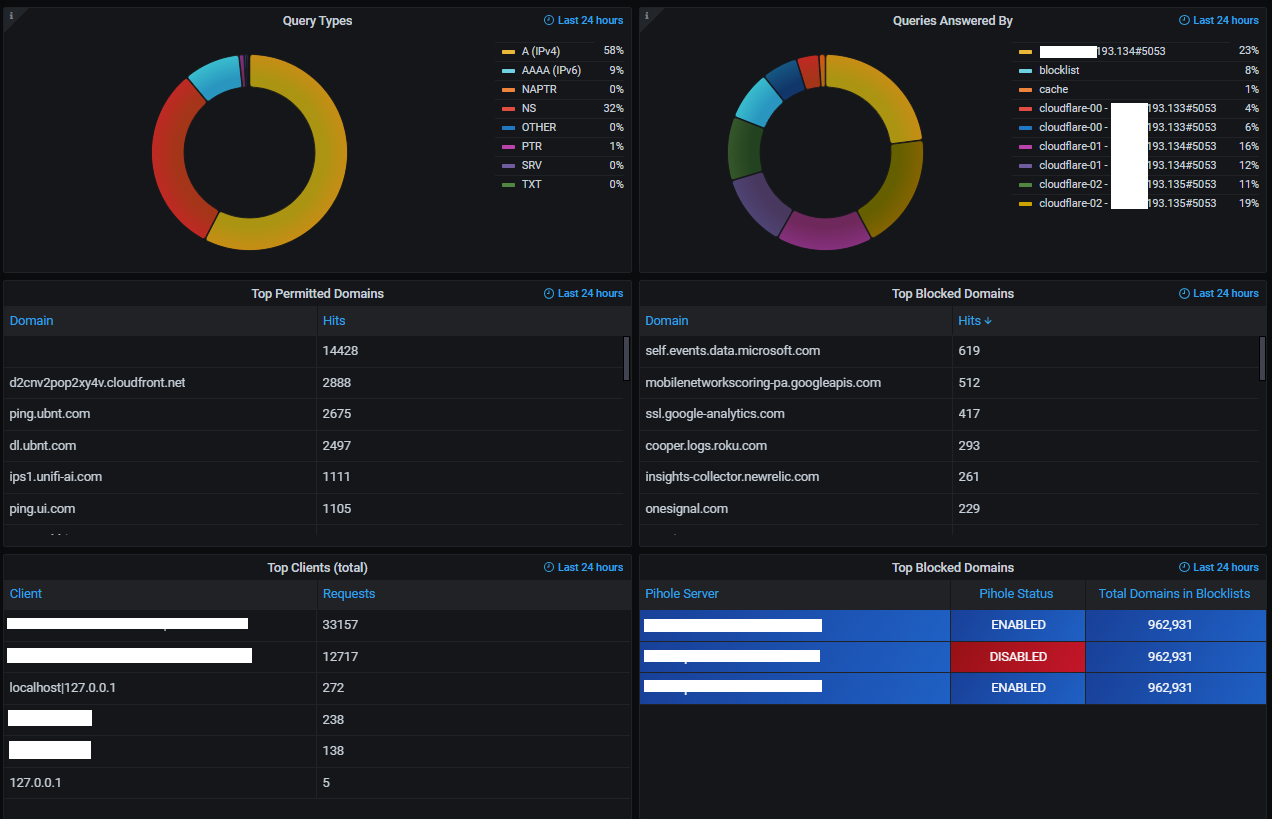The image size is (1272, 819).
Task: Click Last 24 hours in blocked domains Hits panel
Action: pos(1225,294)
